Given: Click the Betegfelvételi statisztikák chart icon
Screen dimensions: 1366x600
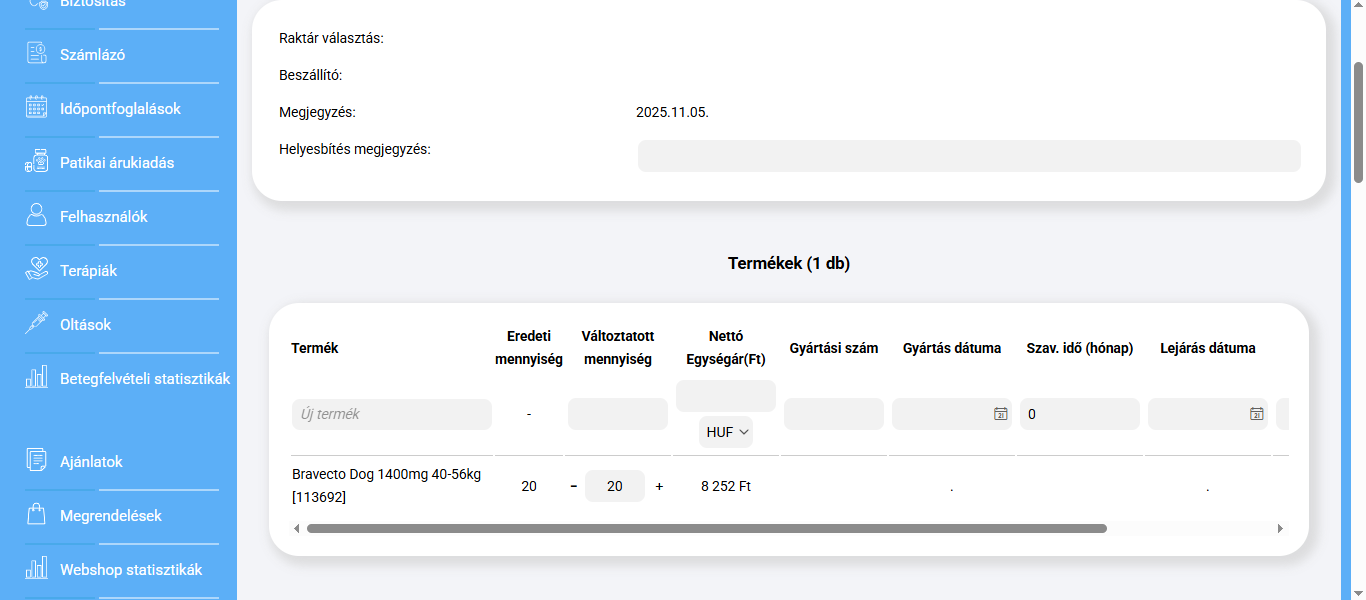Looking at the screenshot, I should pyautogui.click(x=37, y=378).
